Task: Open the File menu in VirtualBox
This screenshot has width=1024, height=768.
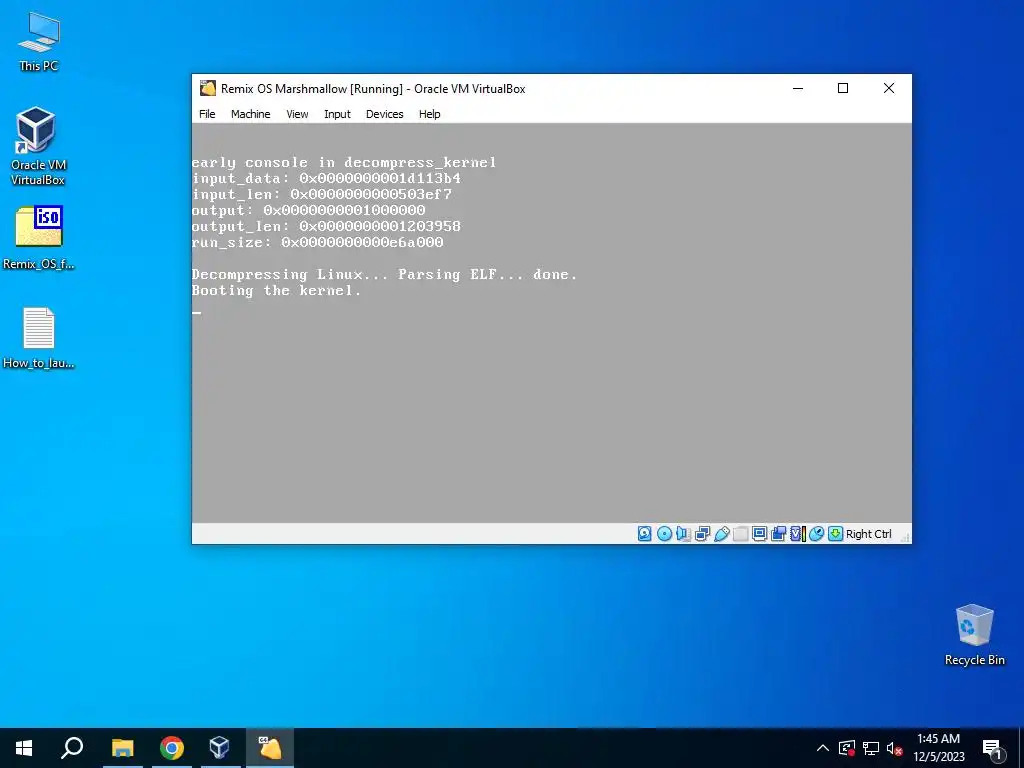Action: tap(207, 114)
